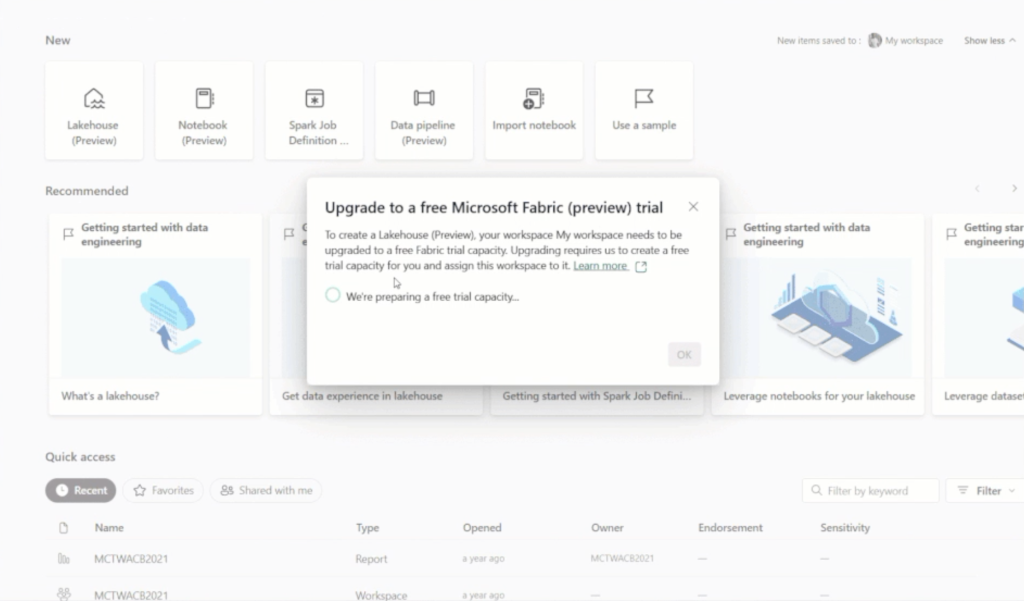This screenshot has height=601, width=1024.
Task: Click the flag icon on the "What's a lakehouse?" card
Action: (x=68, y=234)
